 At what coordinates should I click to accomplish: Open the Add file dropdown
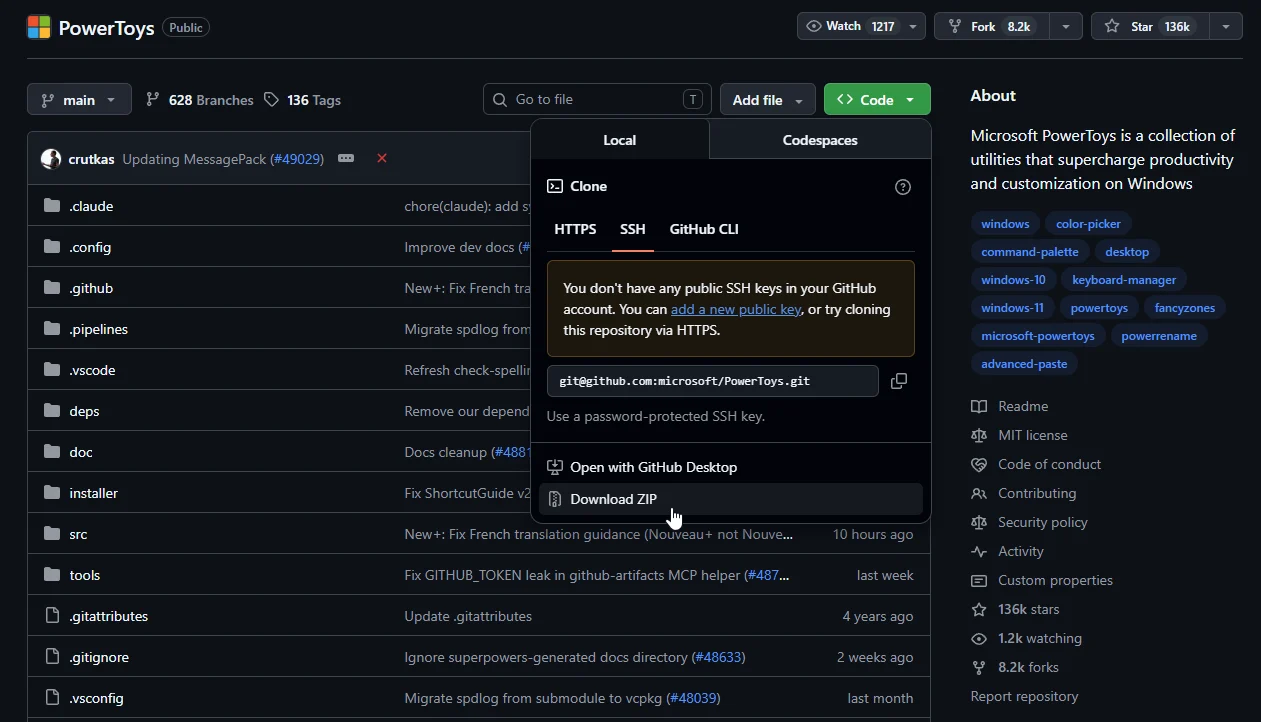tap(768, 100)
